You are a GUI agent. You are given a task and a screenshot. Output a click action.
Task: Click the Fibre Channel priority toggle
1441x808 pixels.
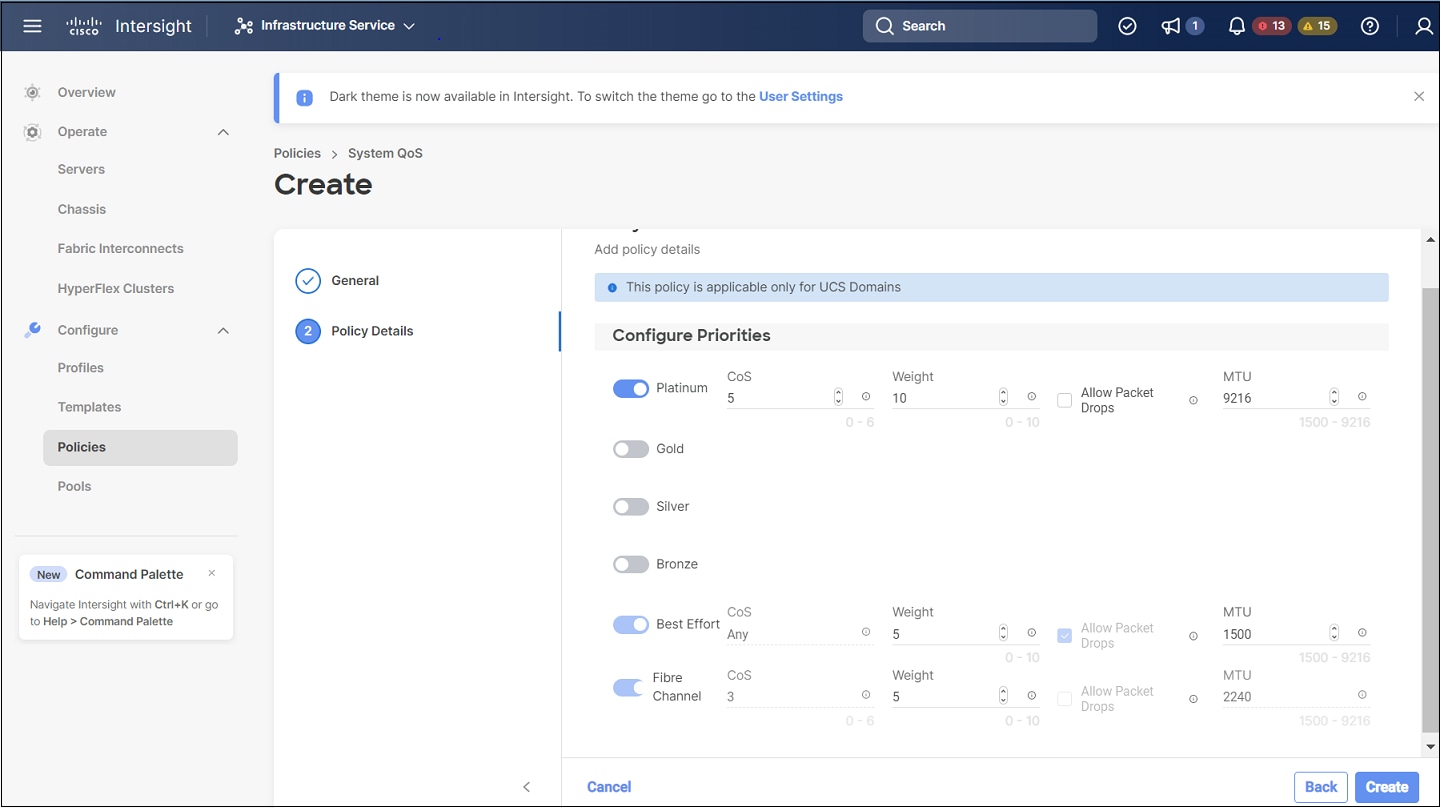[629, 687]
